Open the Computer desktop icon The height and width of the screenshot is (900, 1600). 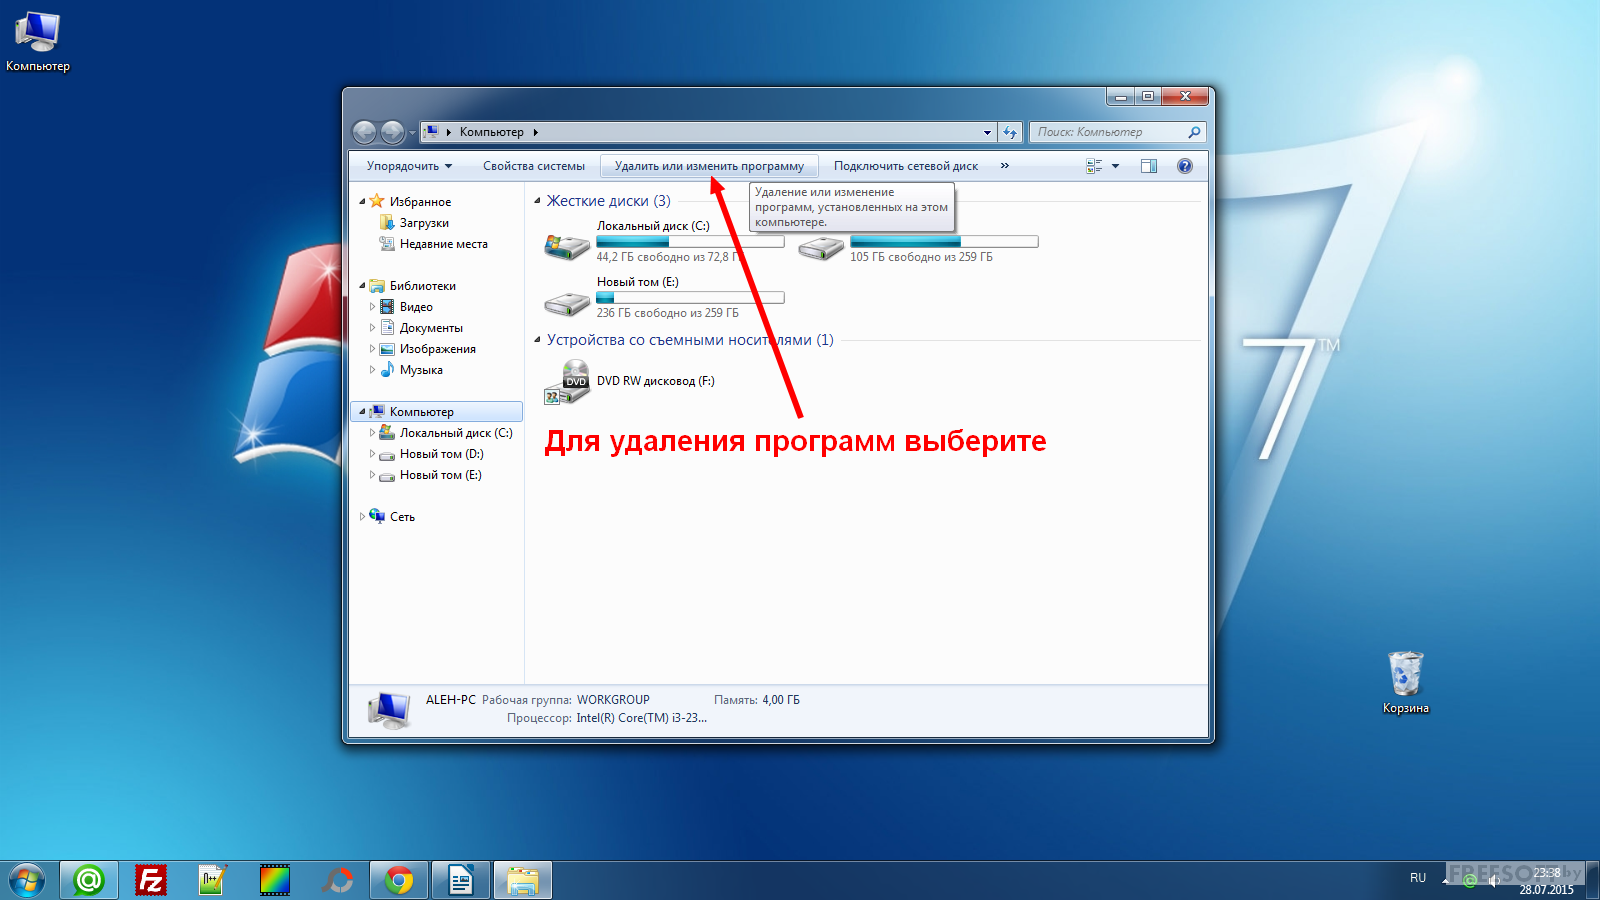pyautogui.click(x=37, y=42)
